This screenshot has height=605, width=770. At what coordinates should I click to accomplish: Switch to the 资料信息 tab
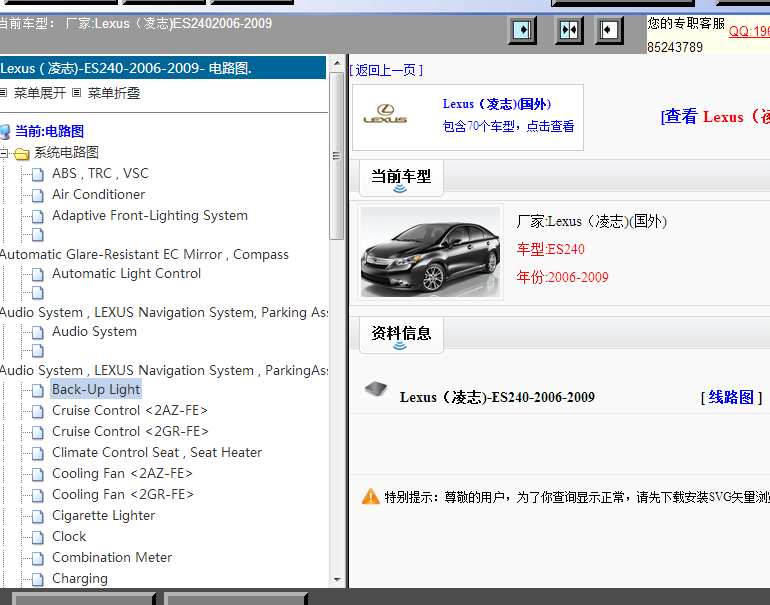point(401,334)
